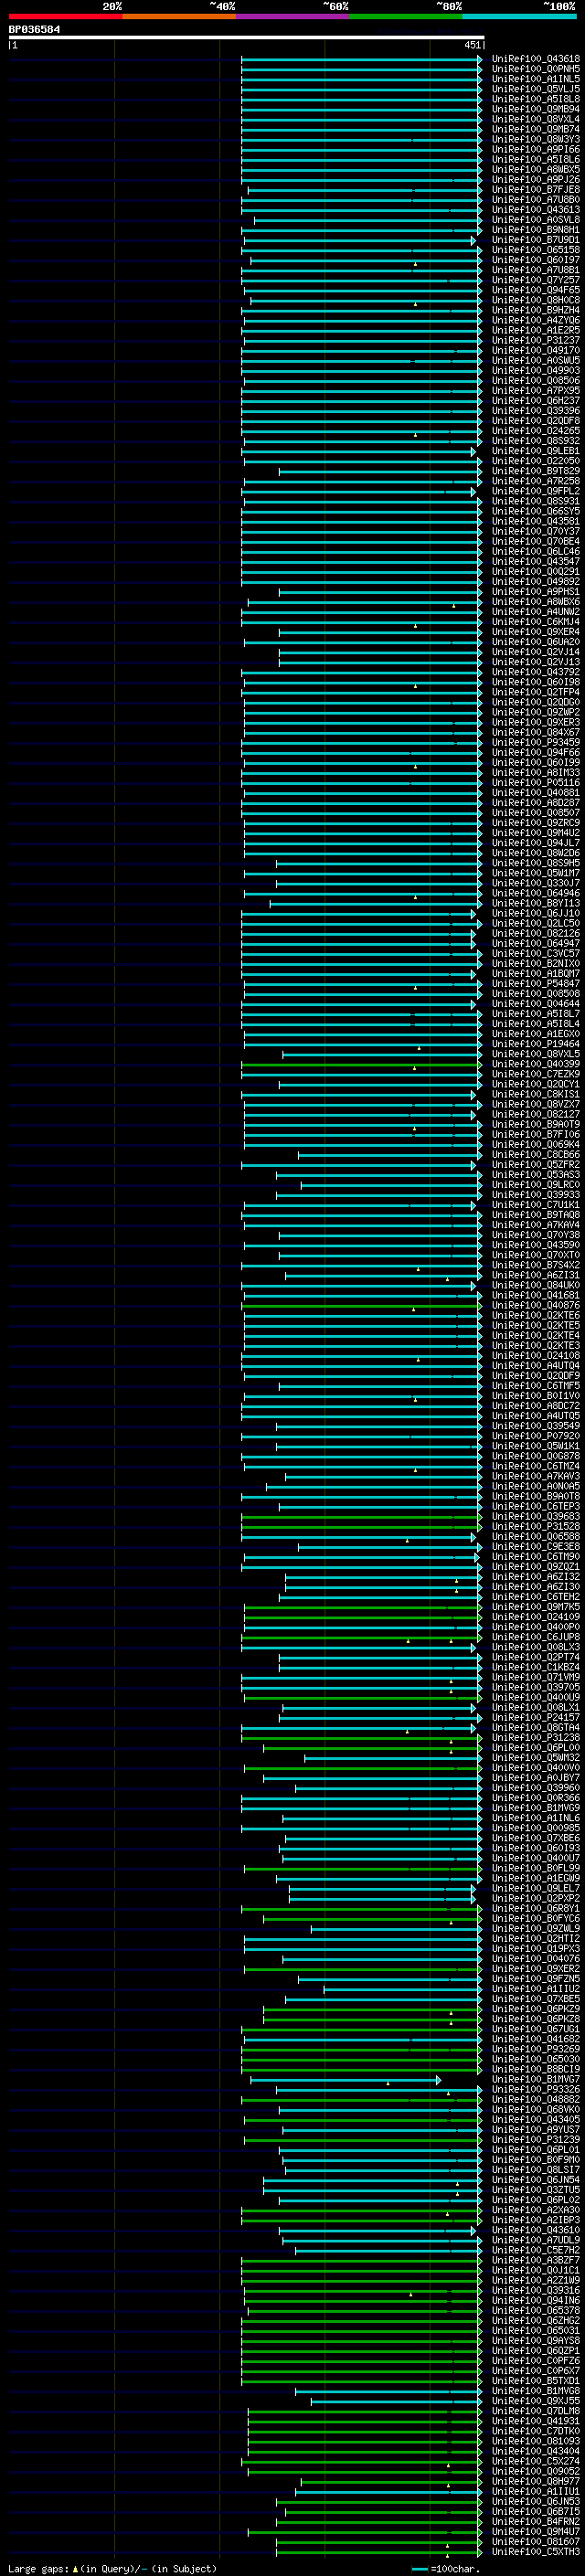Image resolution: width=585 pixels, height=2576 pixels.
Task: Select hit label UniRef100_Q9LRC0
Action: pyautogui.click(x=536, y=1185)
